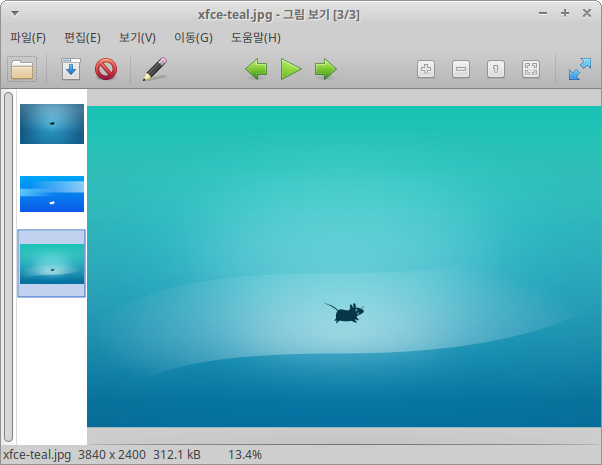Click the zoom in plus icon
Screen dimensions: 602x465
(426, 69)
